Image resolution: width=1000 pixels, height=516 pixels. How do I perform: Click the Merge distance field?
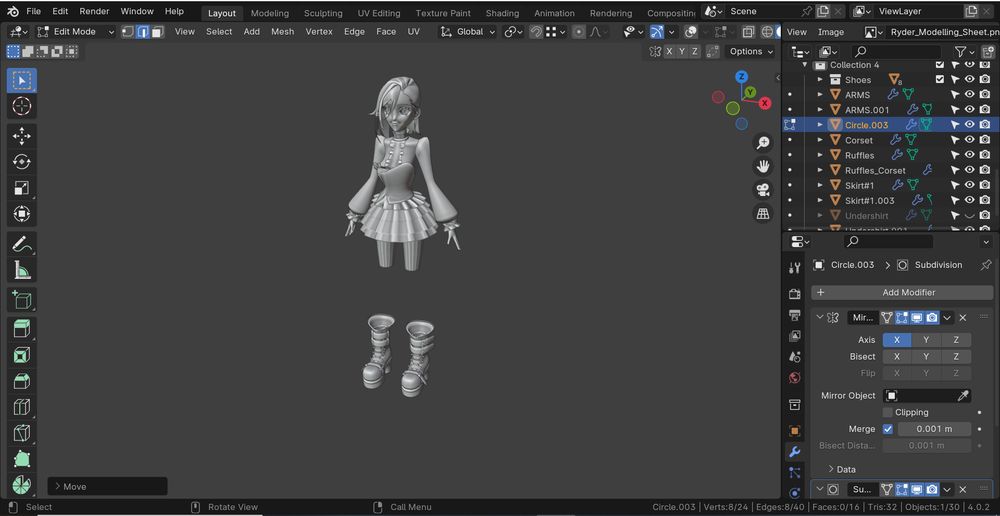(934, 429)
